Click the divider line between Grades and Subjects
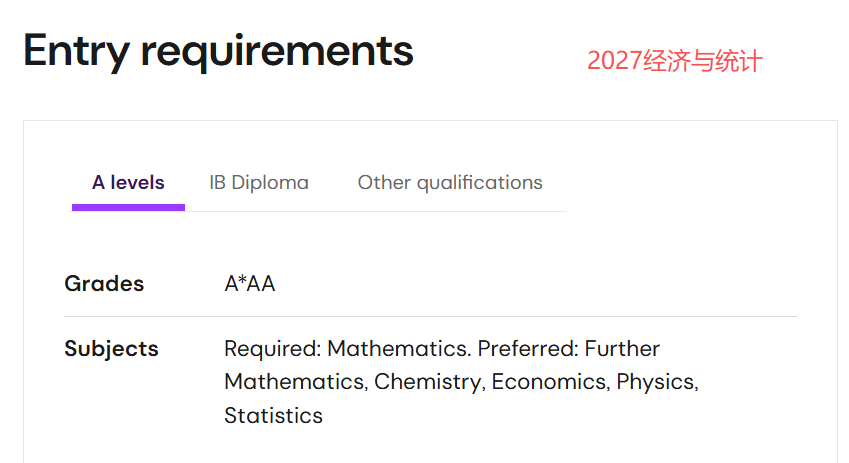 pyautogui.click(x=430, y=316)
